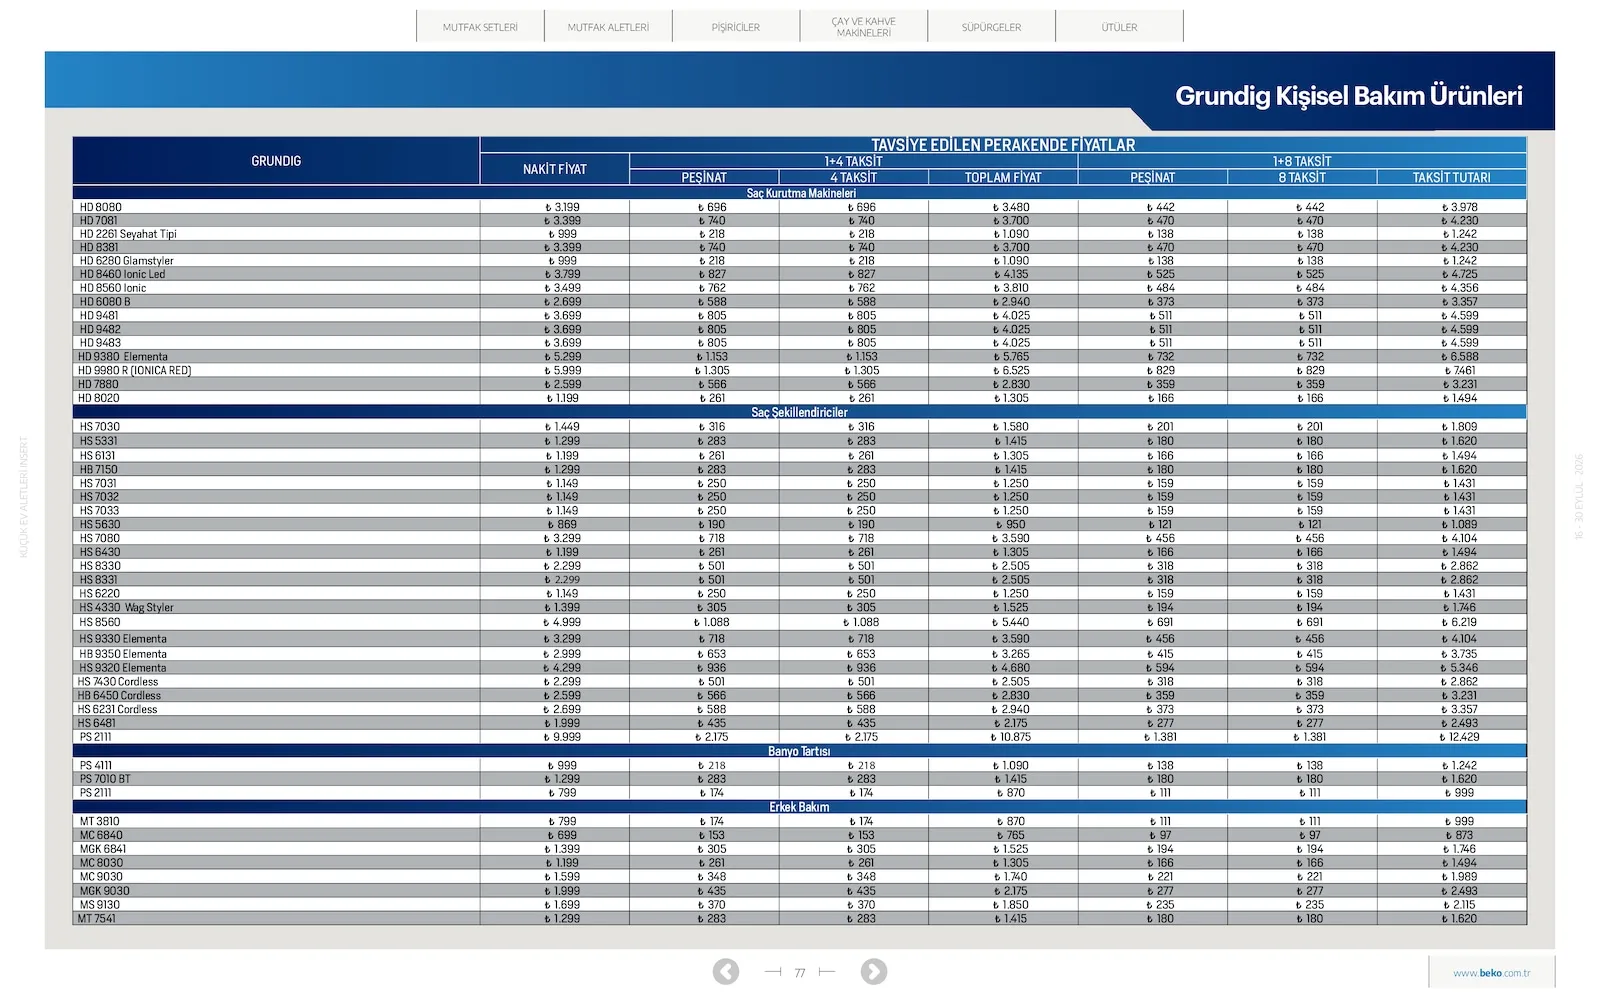Go to the next page with the right arrow
The width and height of the screenshot is (1600, 994).
pos(873,971)
